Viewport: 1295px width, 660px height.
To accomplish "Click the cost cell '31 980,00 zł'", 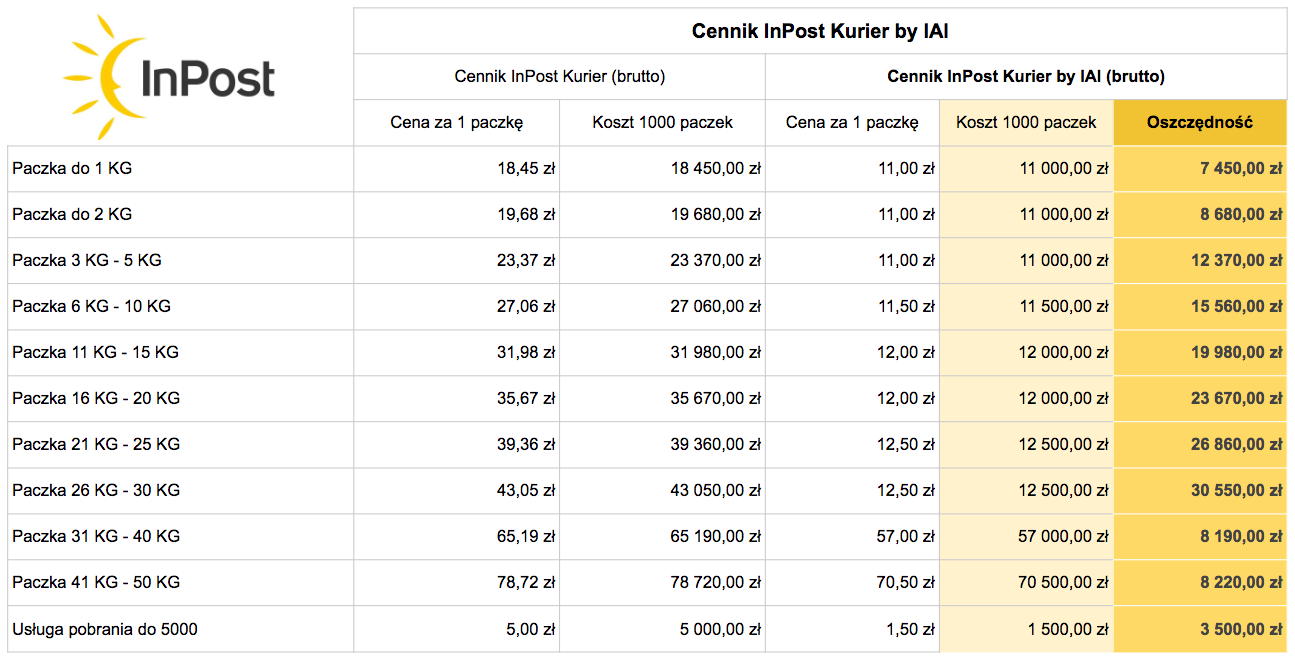I will click(x=663, y=353).
